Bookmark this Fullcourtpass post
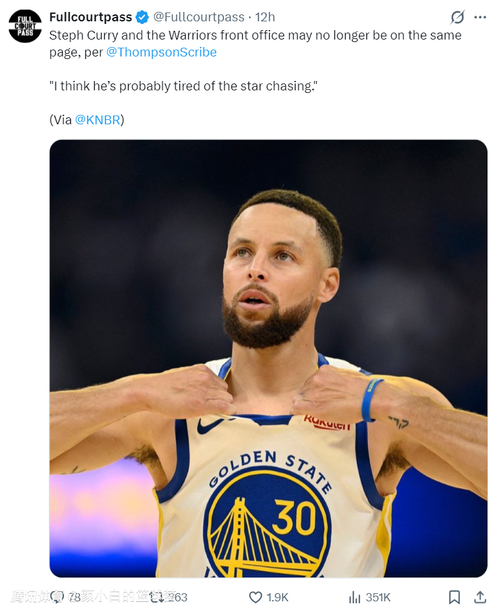This screenshot has width=500, height=612. pyautogui.click(x=454, y=597)
